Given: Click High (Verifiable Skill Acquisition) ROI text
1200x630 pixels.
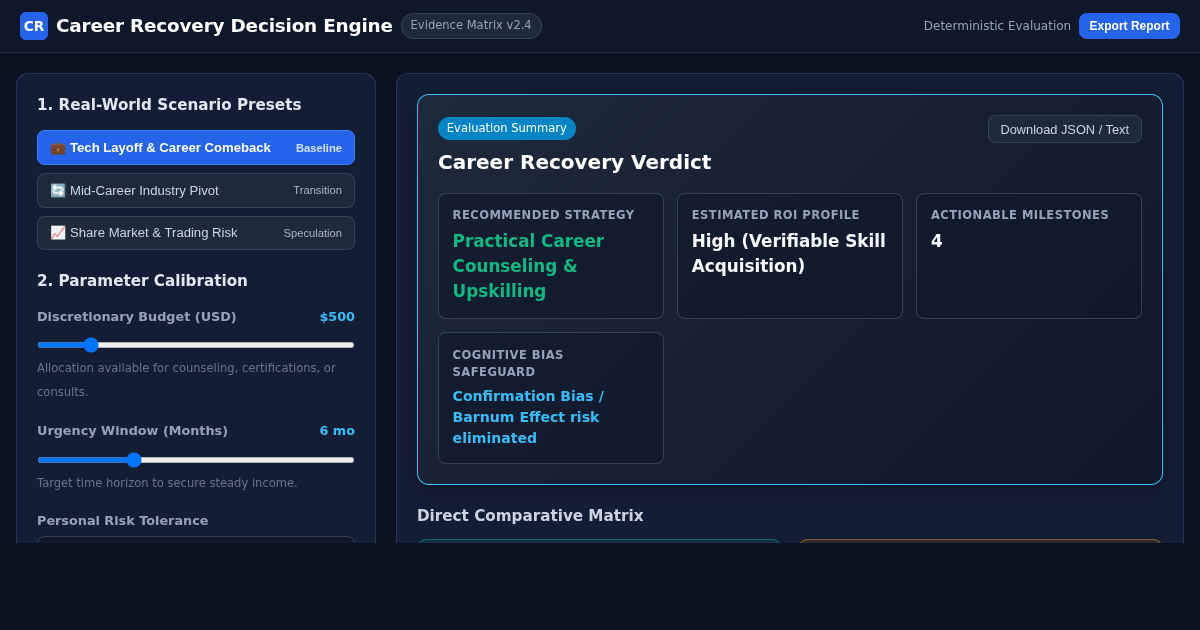Looking at the screenshot, I should (x=789, y=254).
